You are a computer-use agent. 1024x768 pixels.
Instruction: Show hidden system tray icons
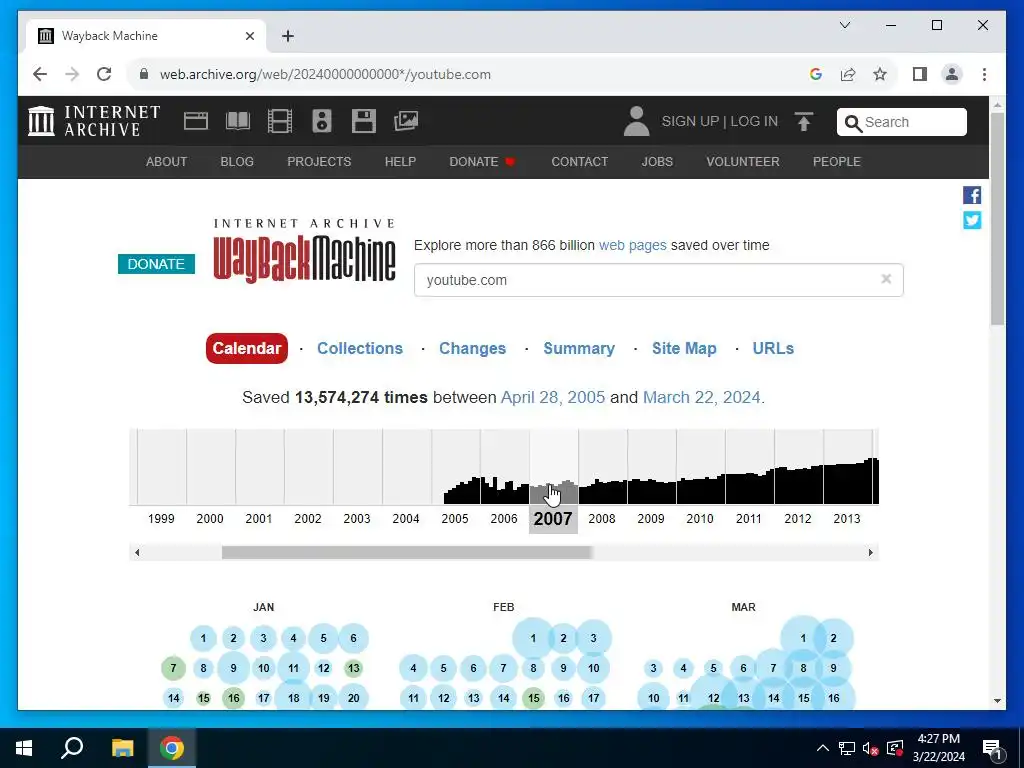[823, 748]
